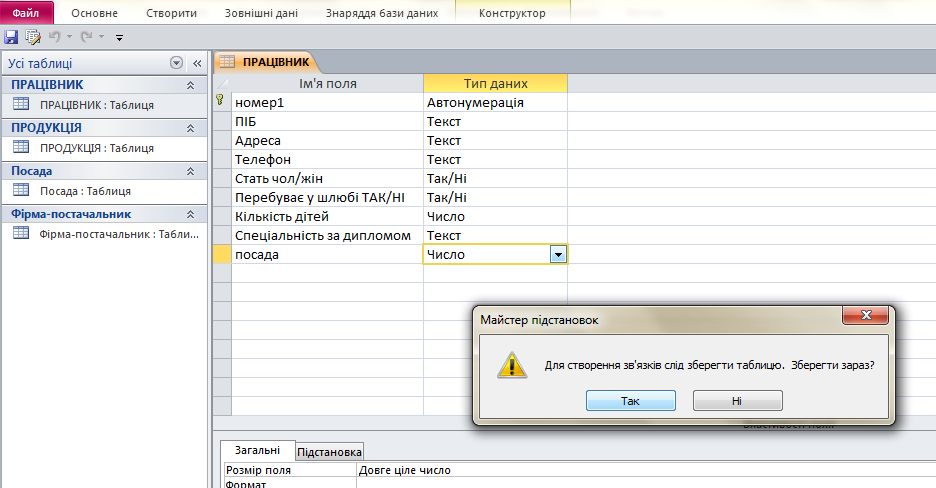
Task: Click the warning icon in the dialog
Action: (512, 365)
